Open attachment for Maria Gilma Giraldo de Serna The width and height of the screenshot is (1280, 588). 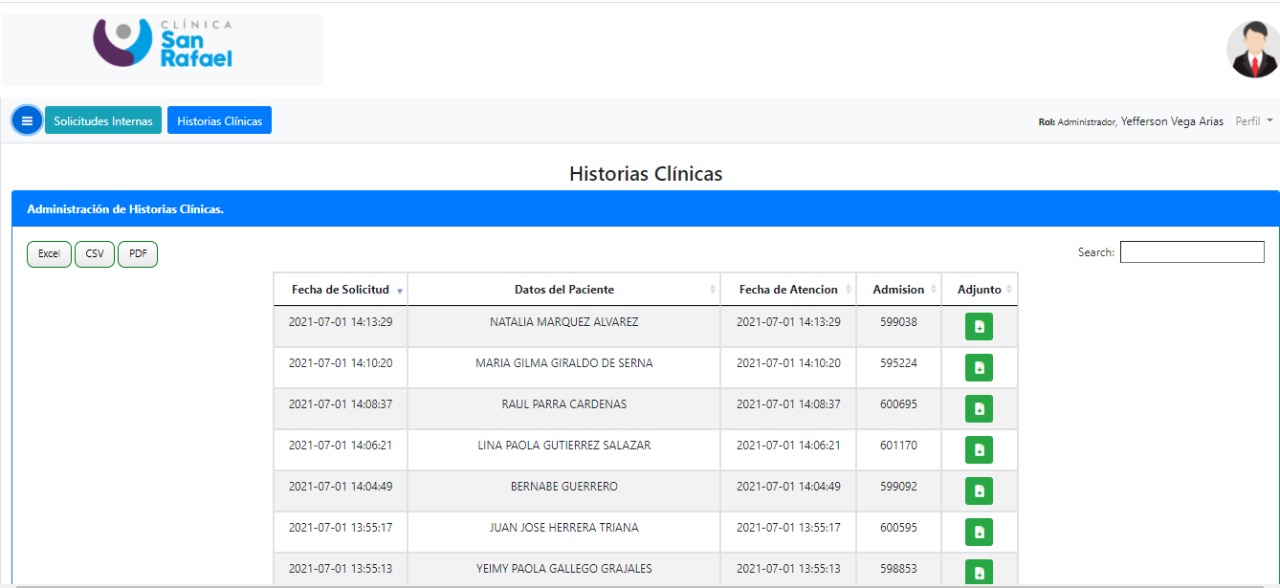click(979, 368)
